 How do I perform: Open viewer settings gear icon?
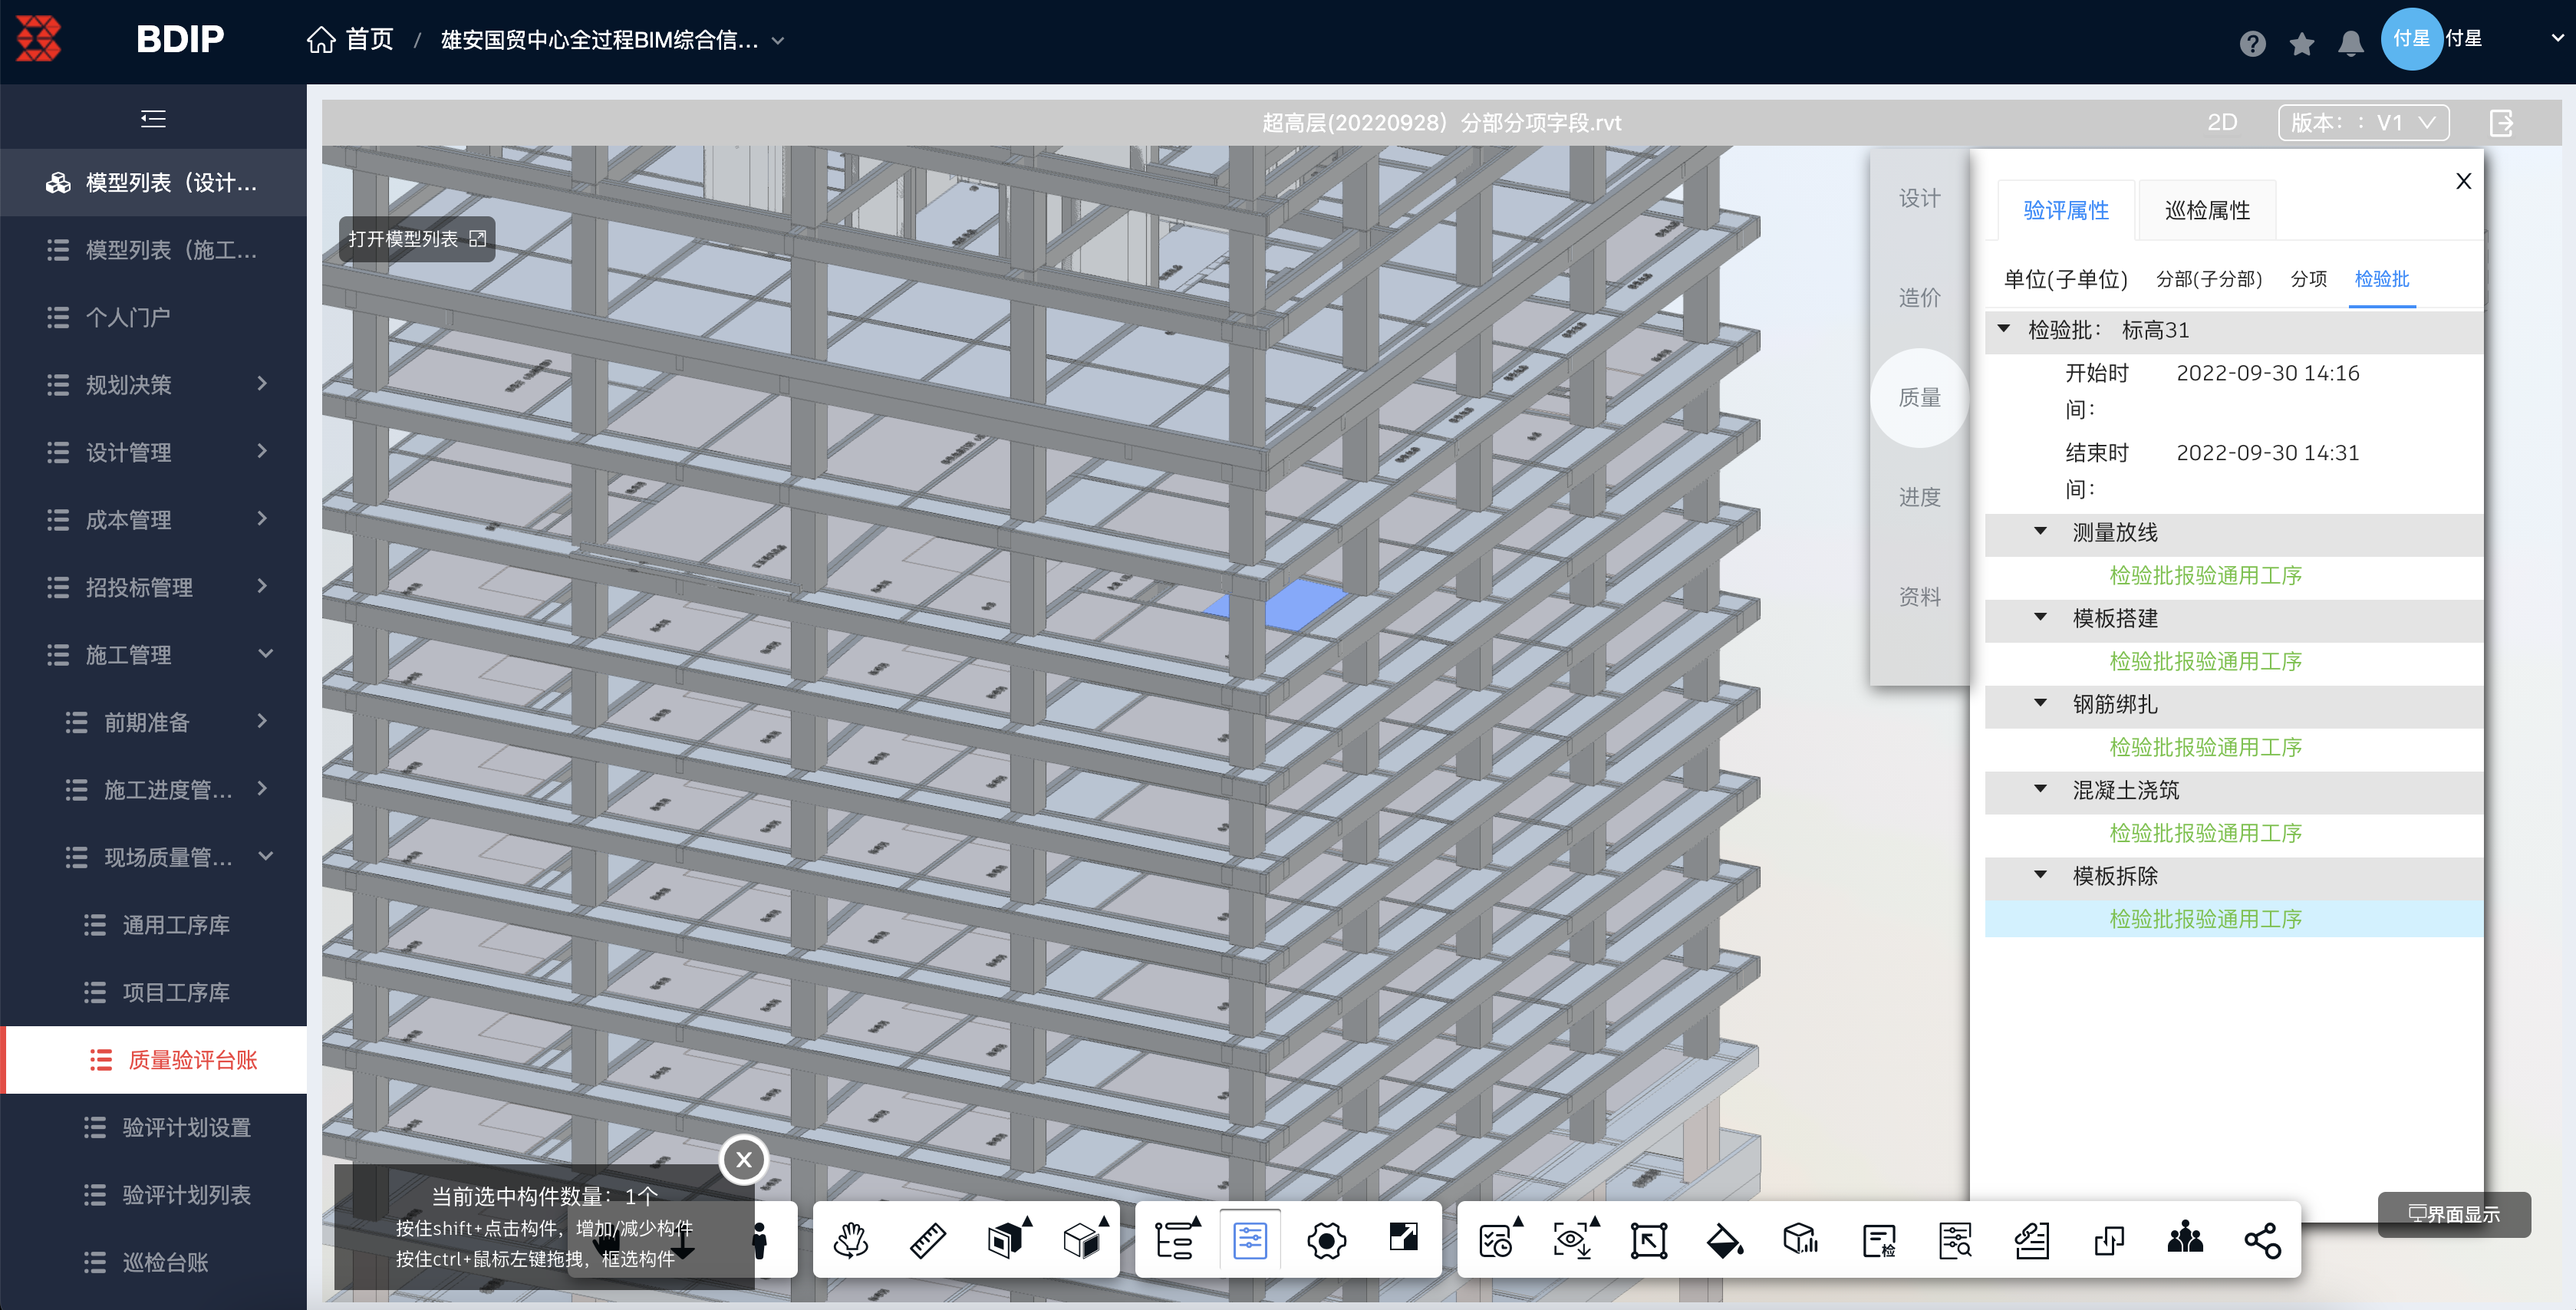[1326, 1241]
